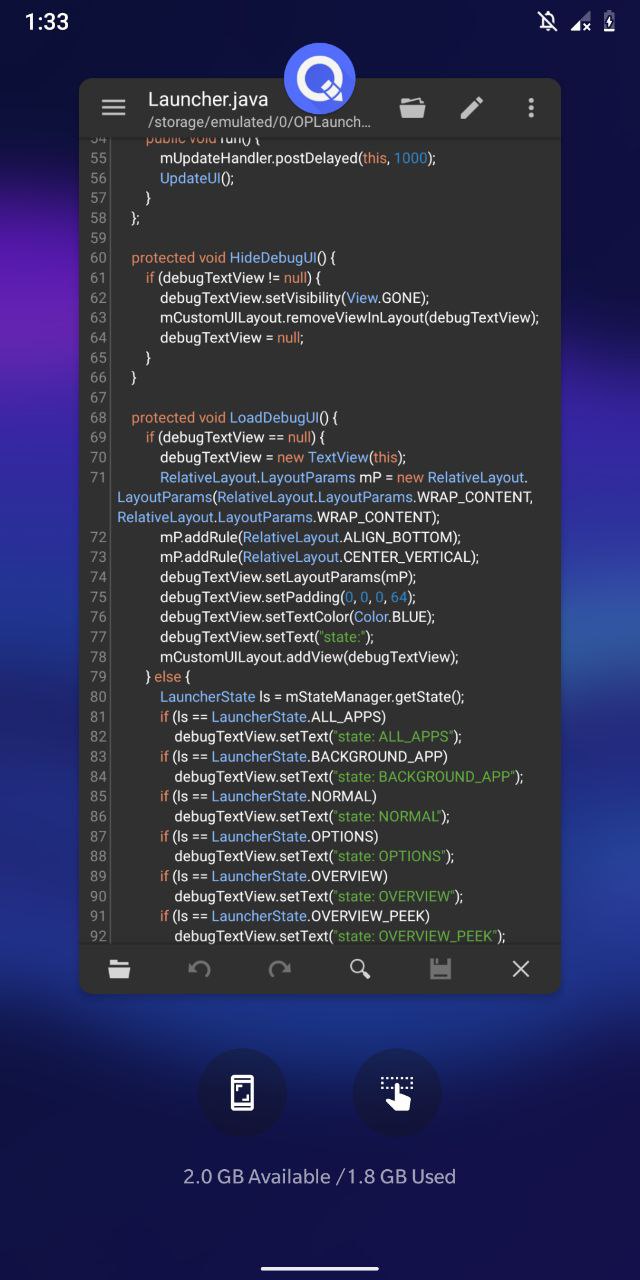This screenshot has height=1280, width=640.
Task: Tap 'debugTextView.setPadding(0, 0, 0, 64);' line
Action: click(x=289, y=597)
